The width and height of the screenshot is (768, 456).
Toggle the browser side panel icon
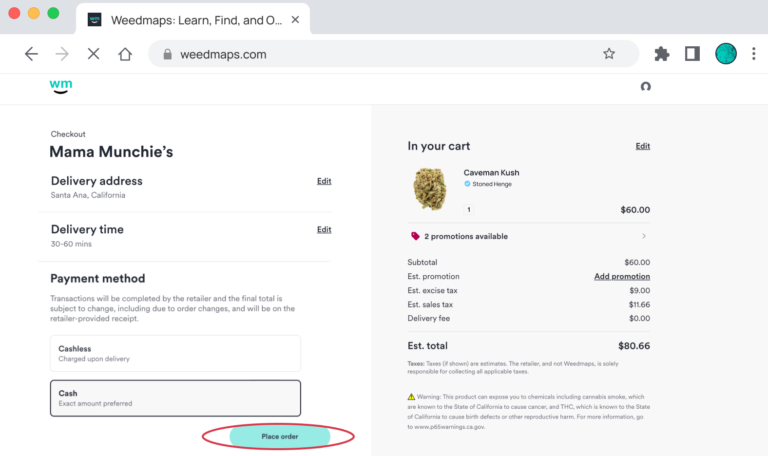(692, 54)
